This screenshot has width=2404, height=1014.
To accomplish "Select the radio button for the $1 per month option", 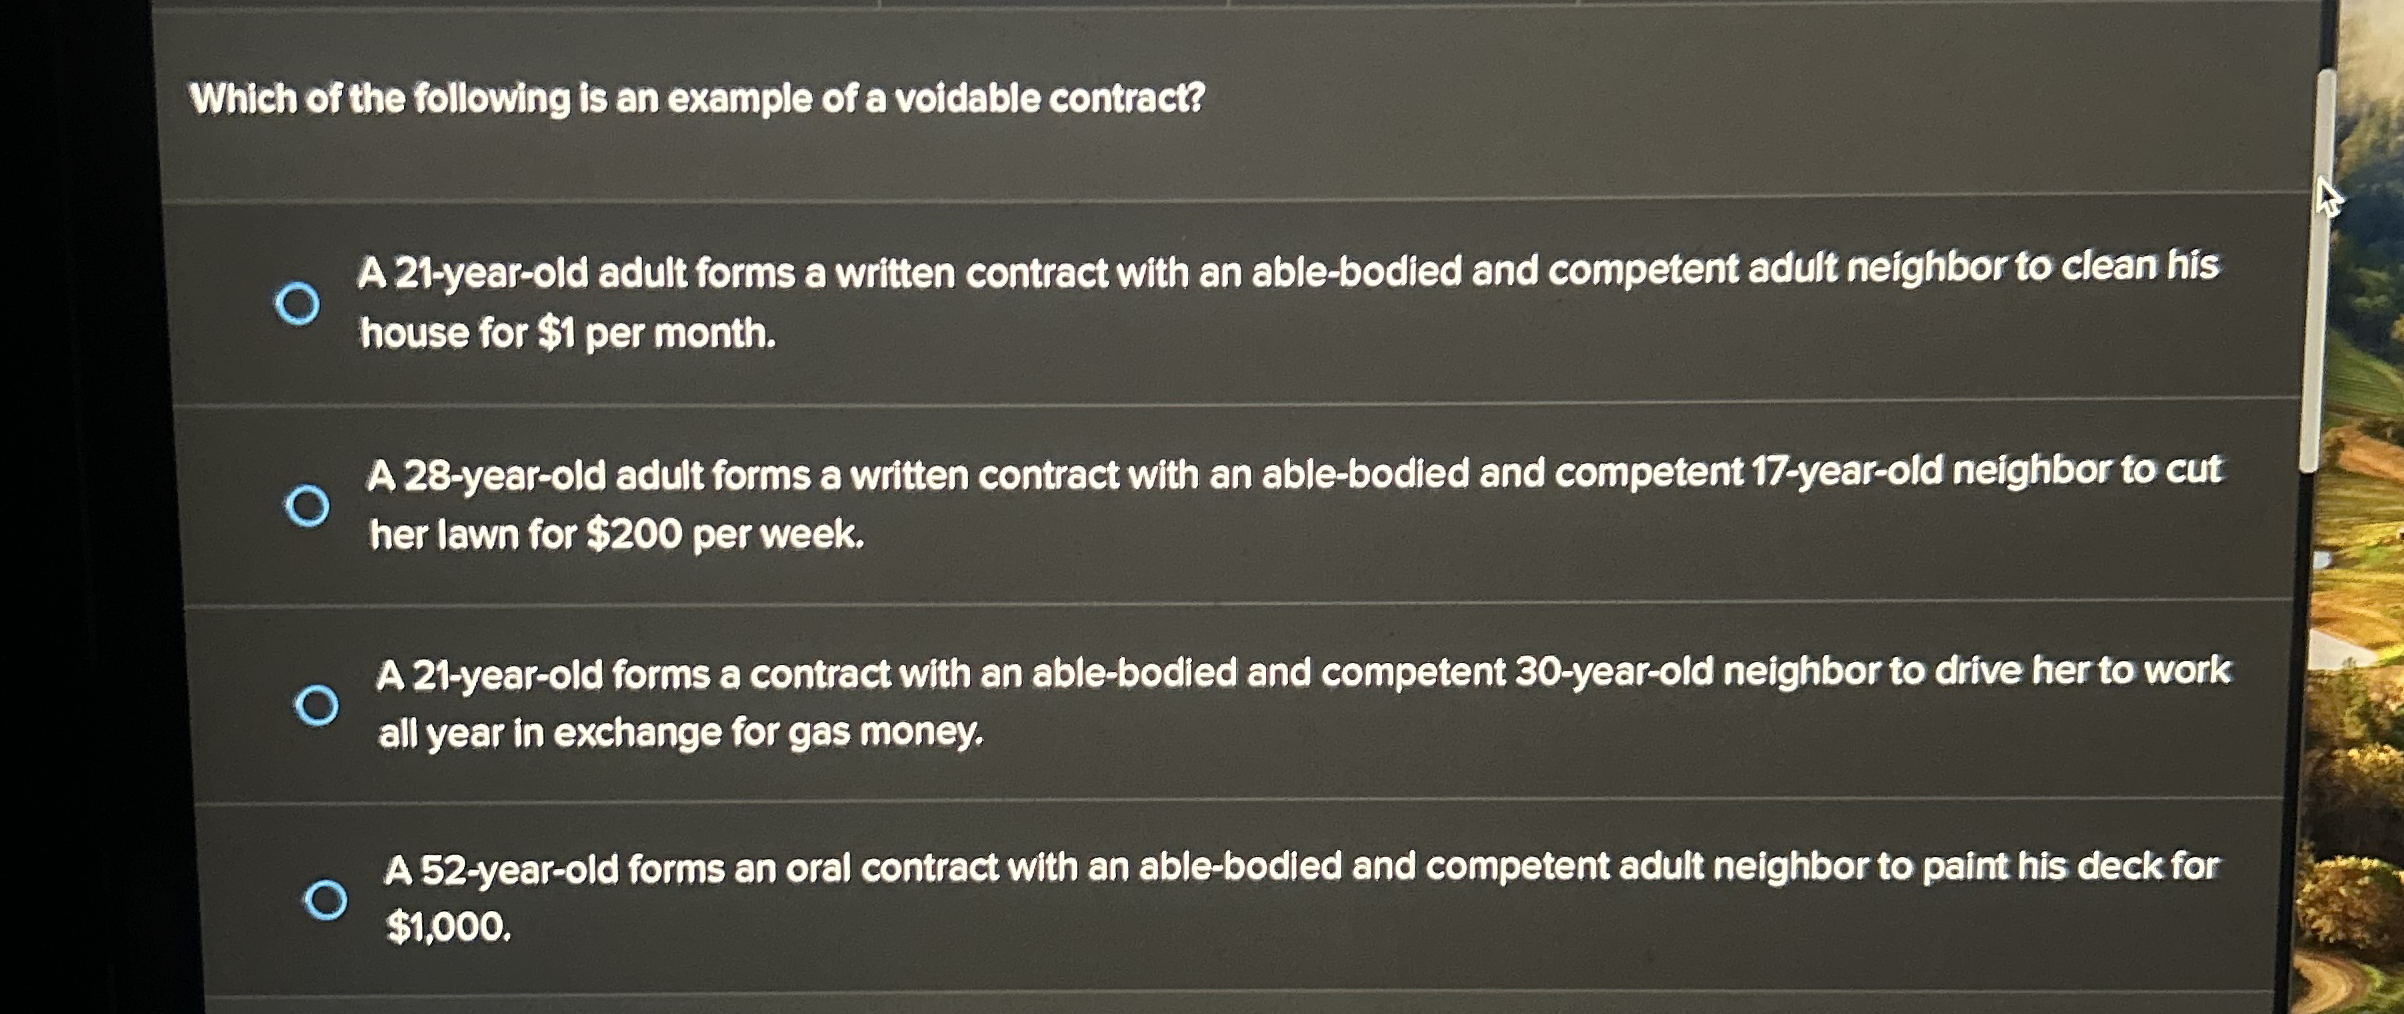I will coord(299,302).
